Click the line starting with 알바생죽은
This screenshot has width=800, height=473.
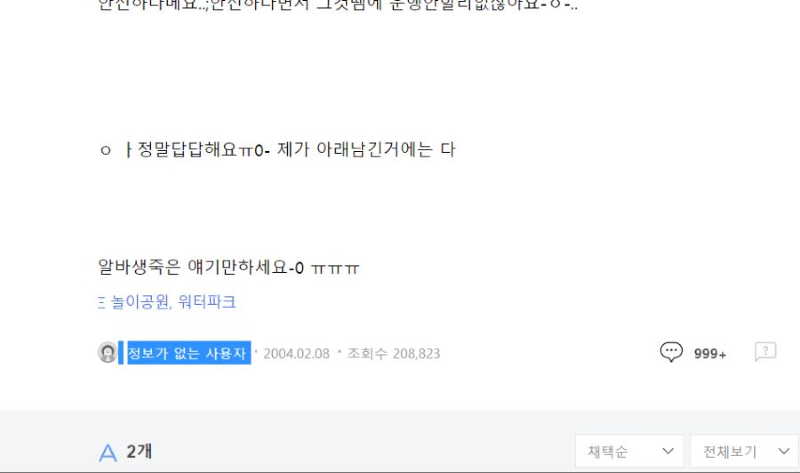tap(229, 267)
